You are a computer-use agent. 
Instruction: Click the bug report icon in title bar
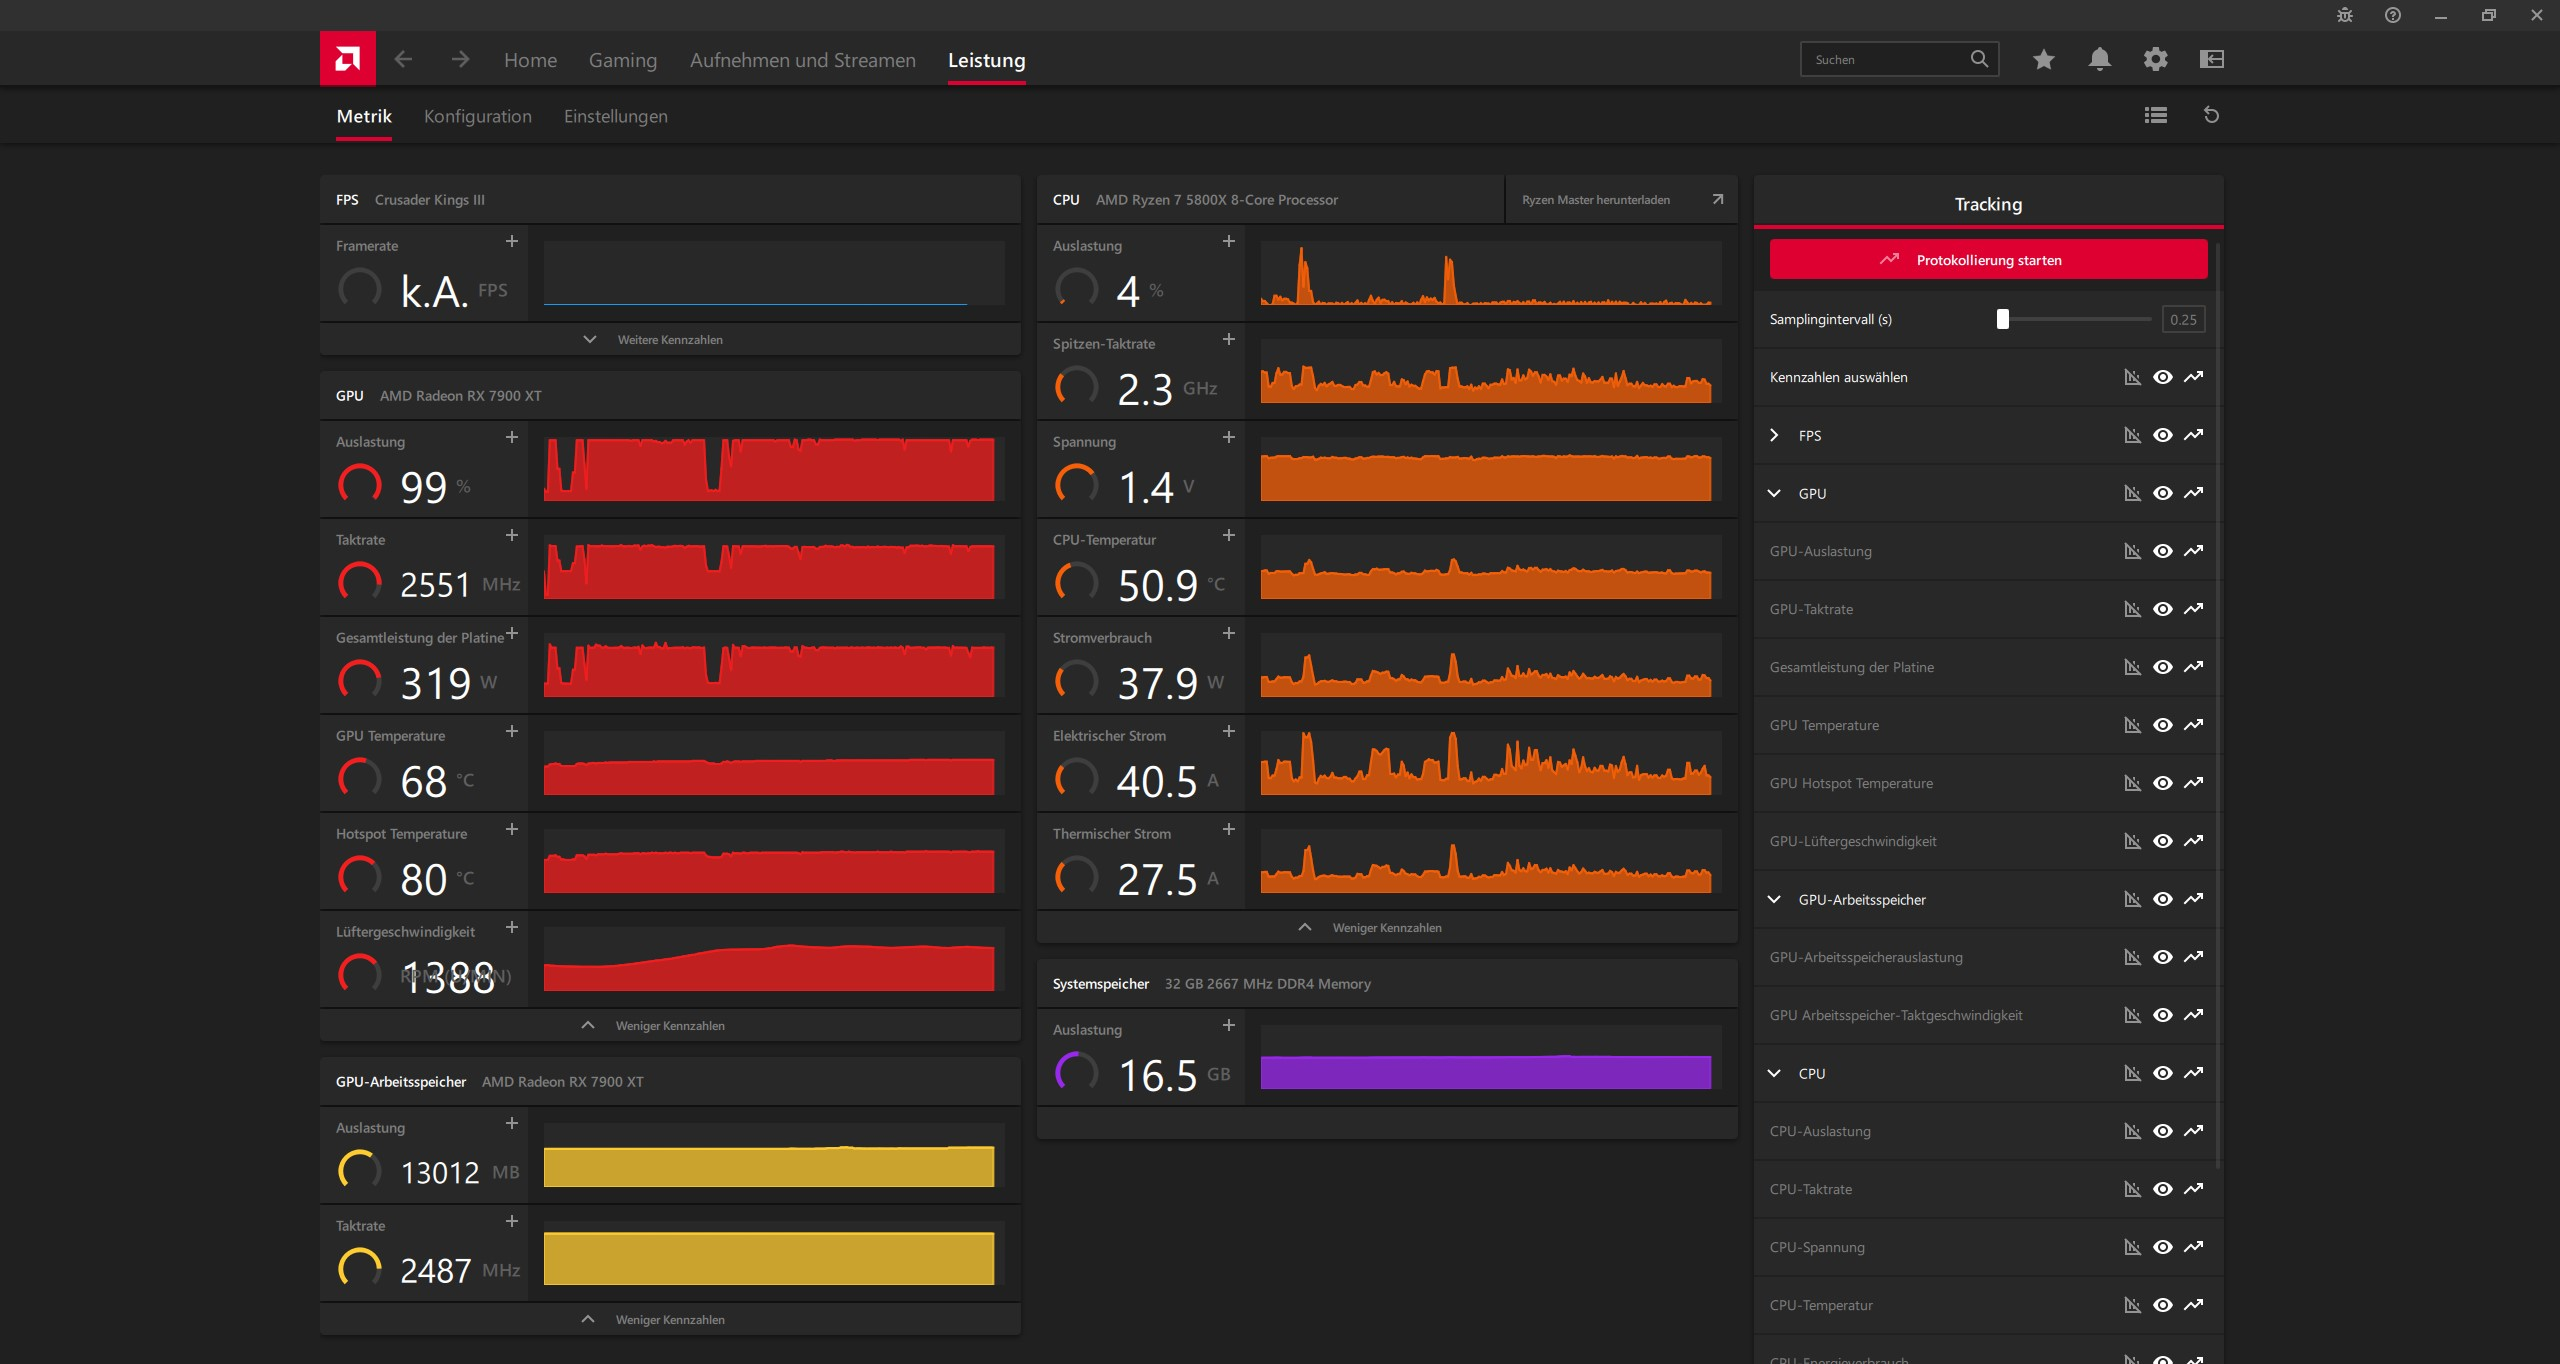pyautogui.click(x=2344, y=15)
